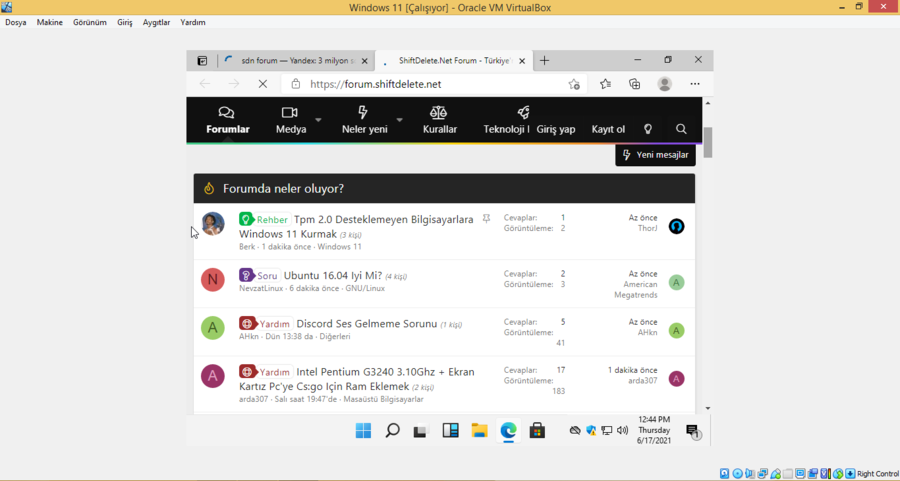The height and width of the screenshot is (481, 900).
Task: Open the Discord Ses Gelmeme Sorunu thread
Action: pyautogui.click(x=367, y=324)
